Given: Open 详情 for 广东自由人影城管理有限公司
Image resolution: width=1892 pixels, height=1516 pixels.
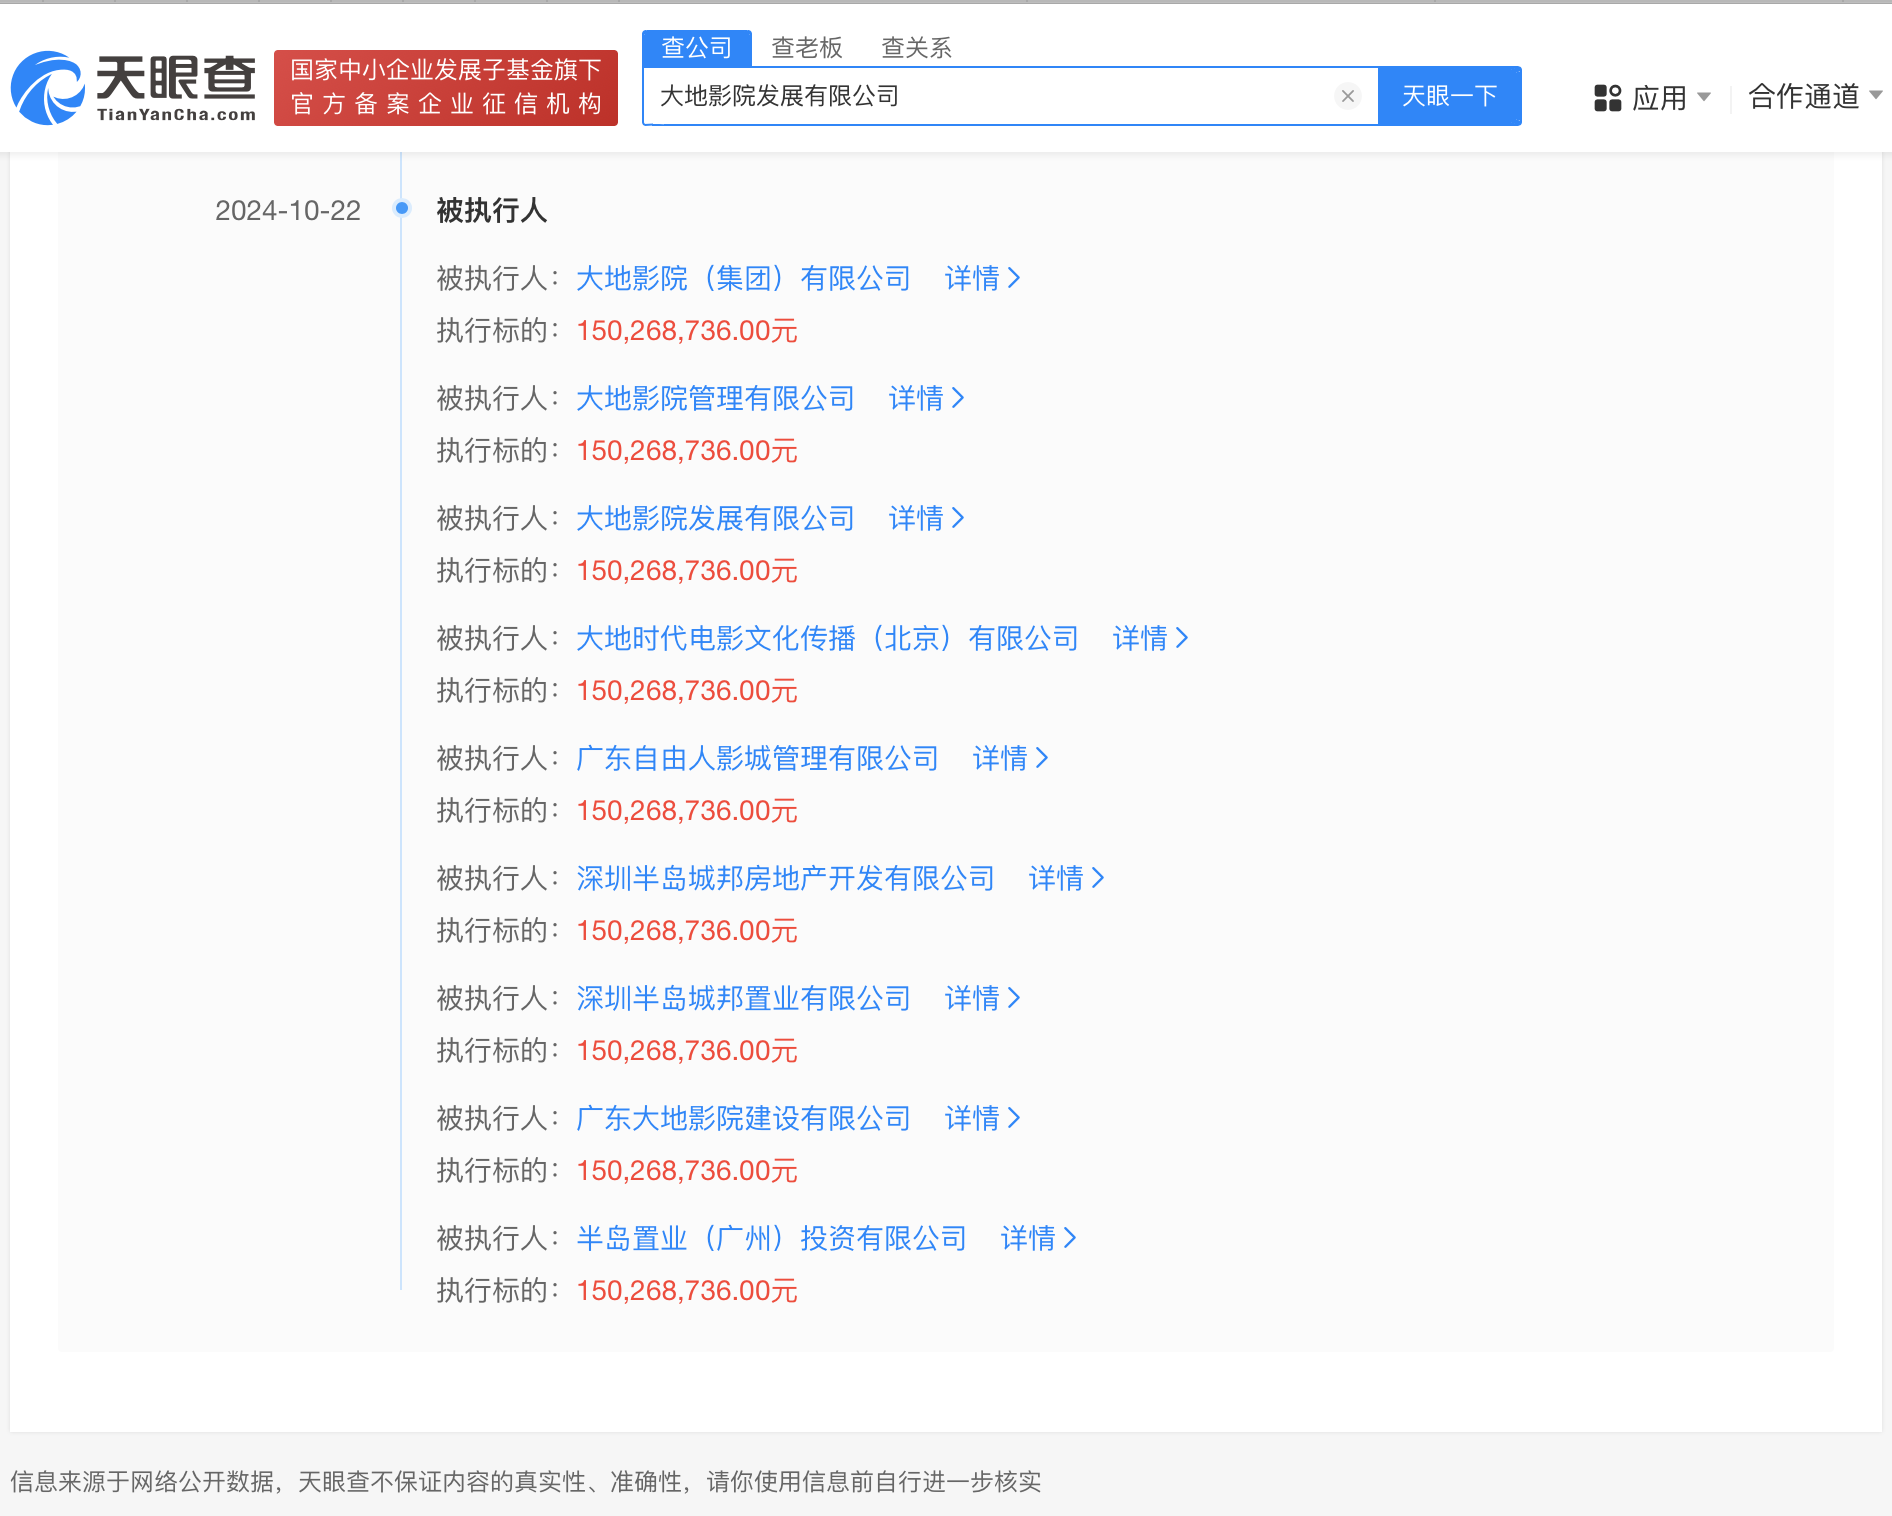Looking at the screenshot, I should (1010, 758).
